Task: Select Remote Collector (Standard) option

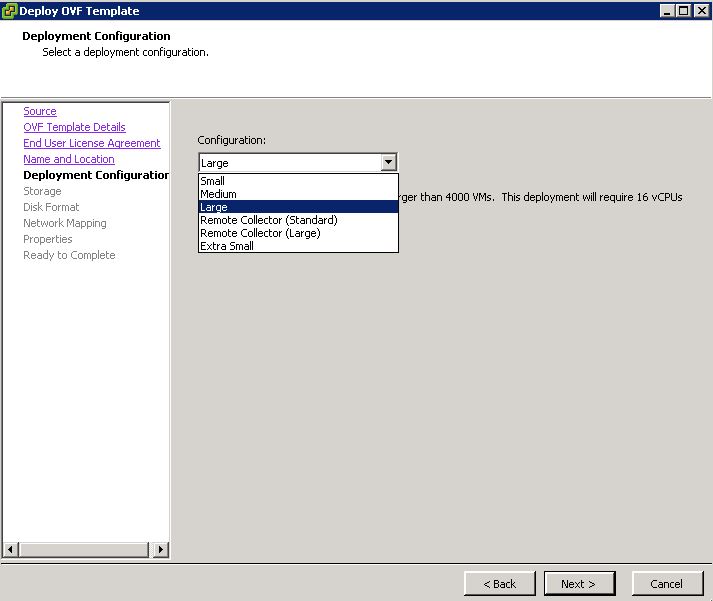Action: [x=269, y=220]
